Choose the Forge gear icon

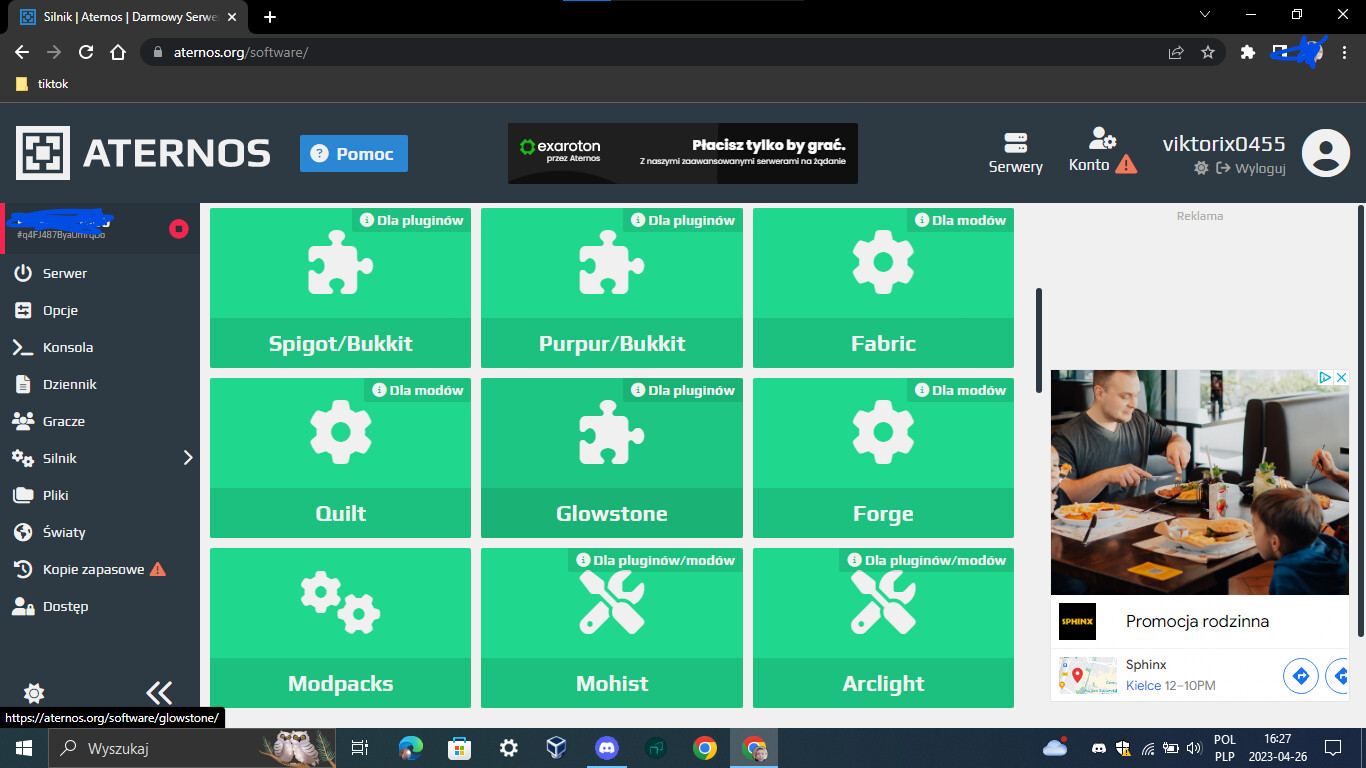tap(883, 433)
